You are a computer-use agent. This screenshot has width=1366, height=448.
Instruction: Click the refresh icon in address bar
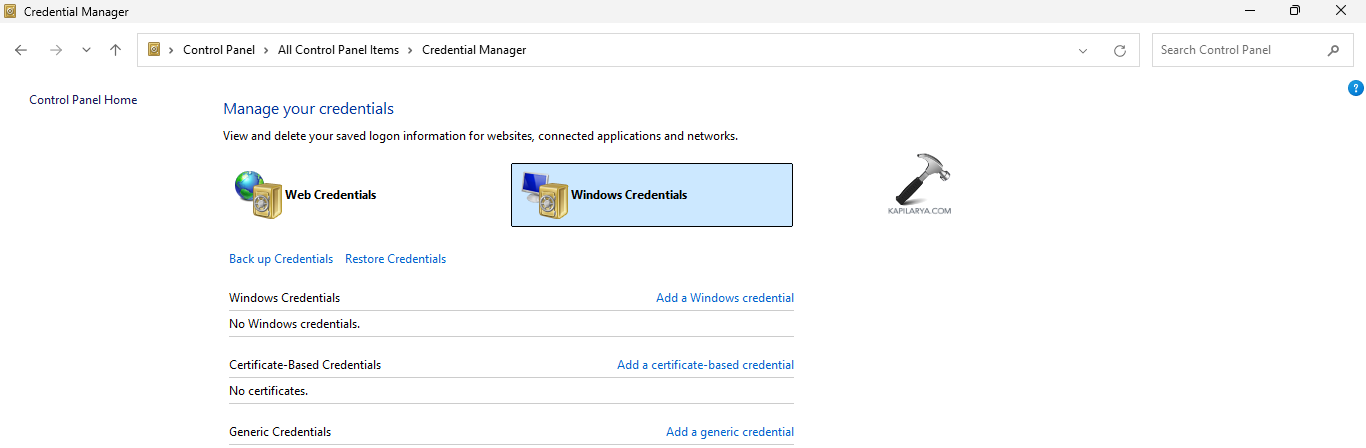click(1119, 50)
